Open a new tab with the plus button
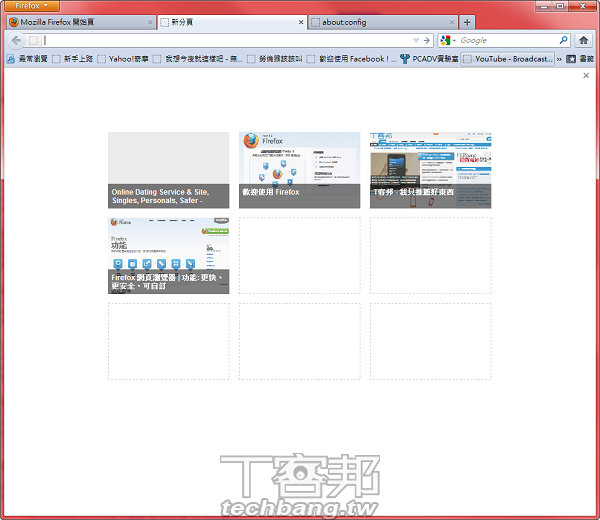Viewport: 600px width, 520px height. point(468,22)
